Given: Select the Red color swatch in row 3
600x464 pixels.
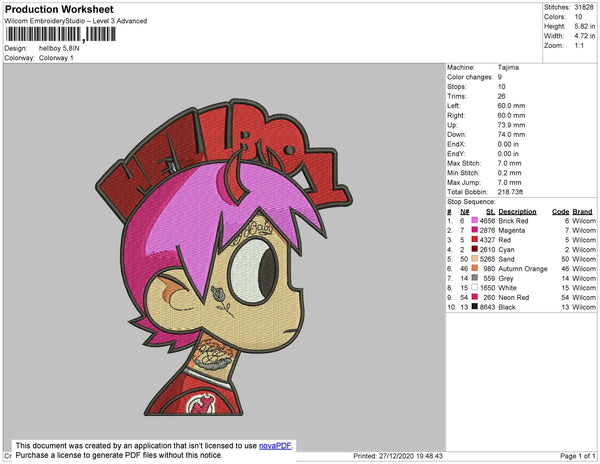Looking at the screenshot, I should pos(475,239).
